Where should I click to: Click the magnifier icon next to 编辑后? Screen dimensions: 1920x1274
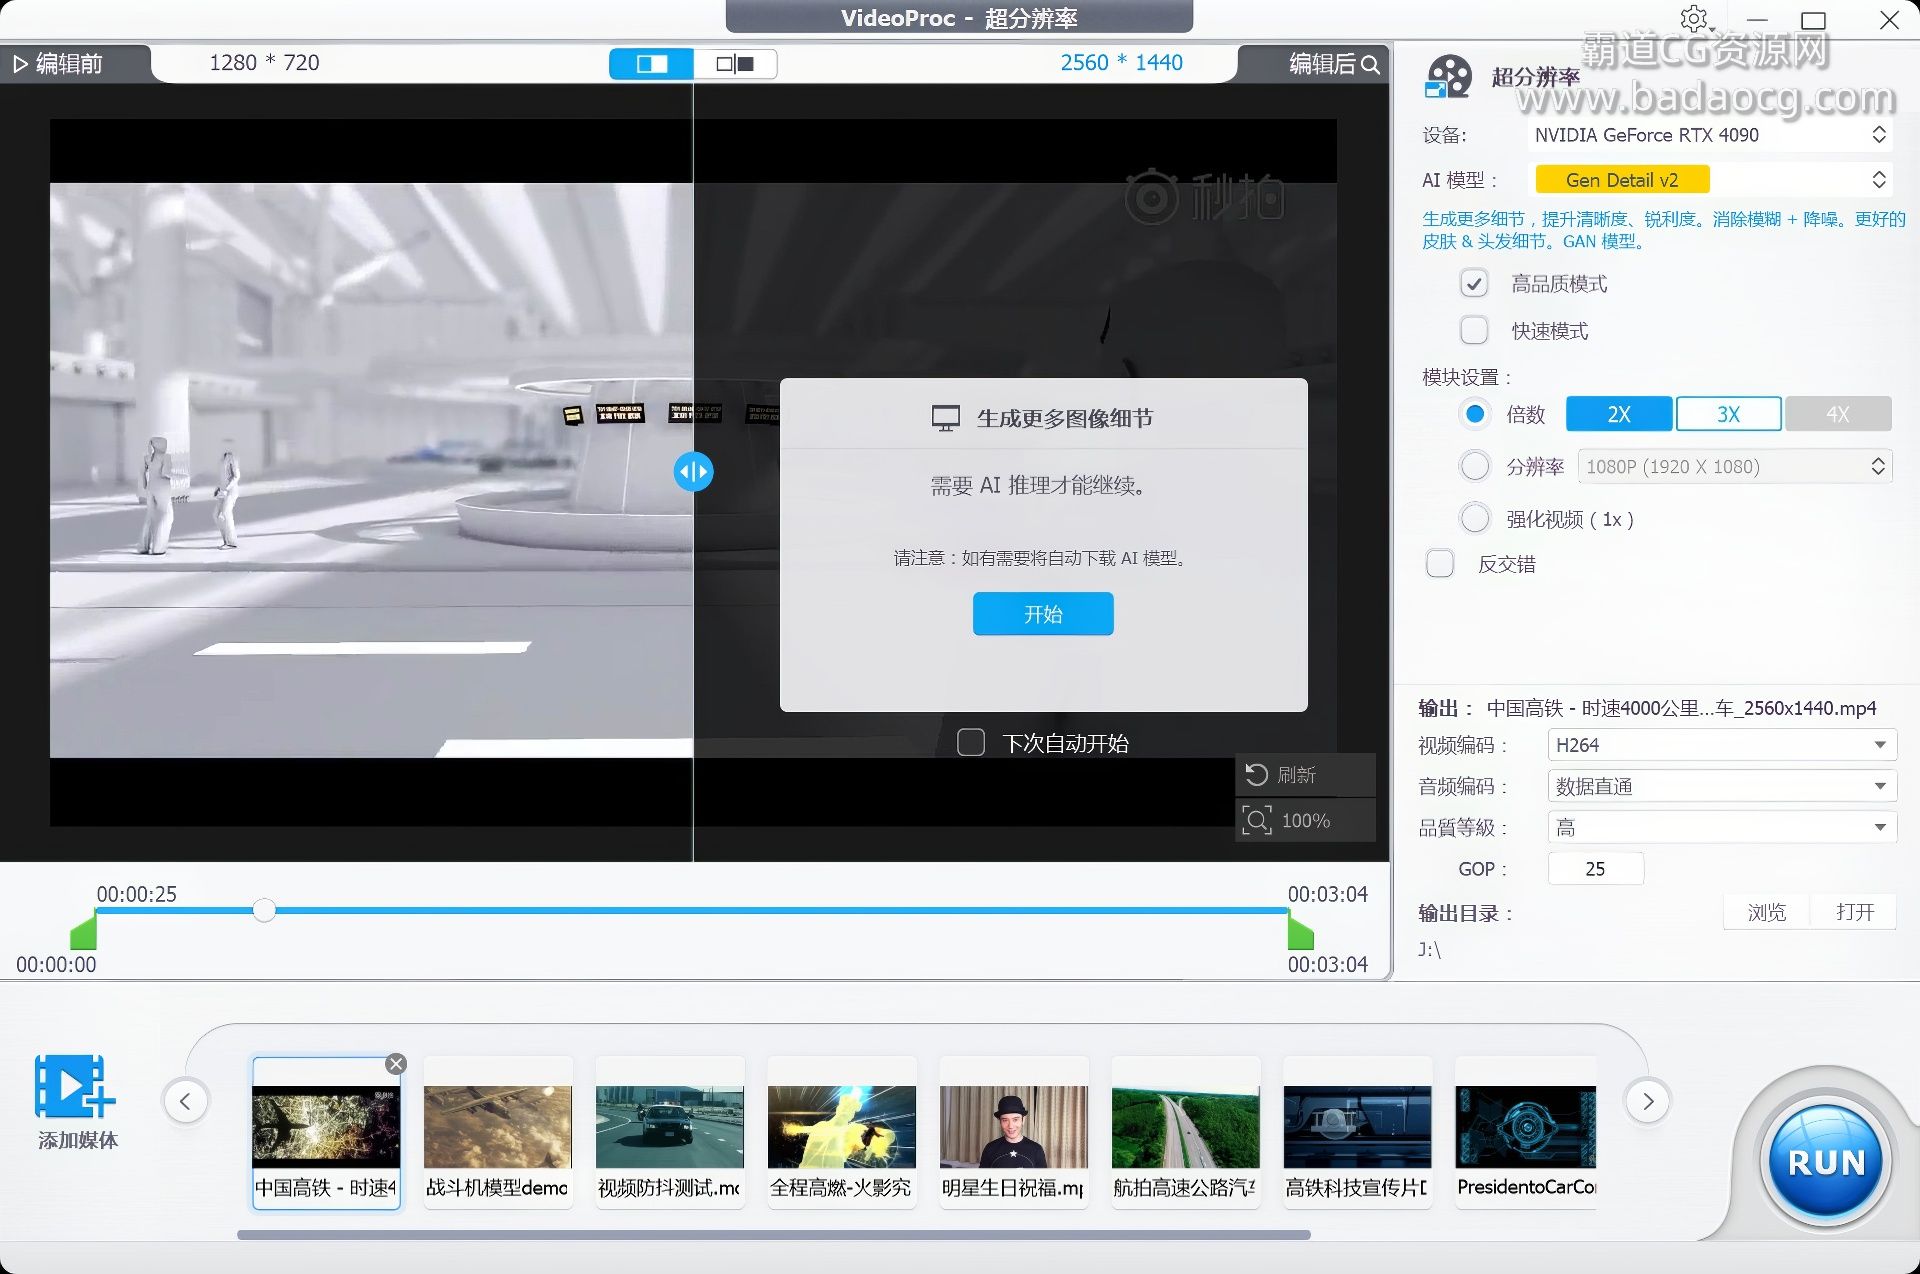[x=1371, y=65]
